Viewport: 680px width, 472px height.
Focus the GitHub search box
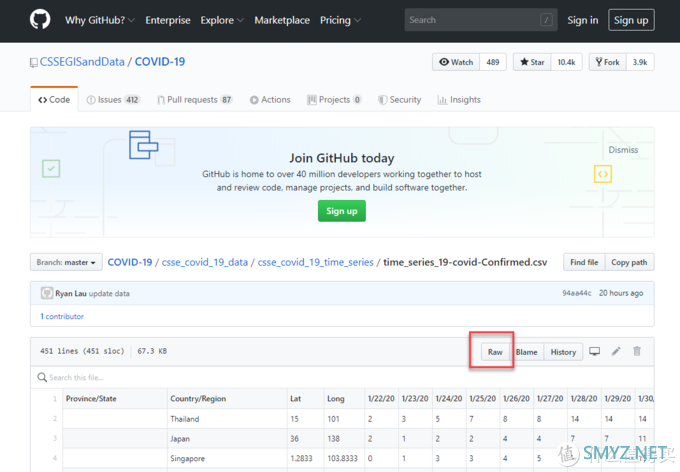pyautogui.click(x=481, y=20)
